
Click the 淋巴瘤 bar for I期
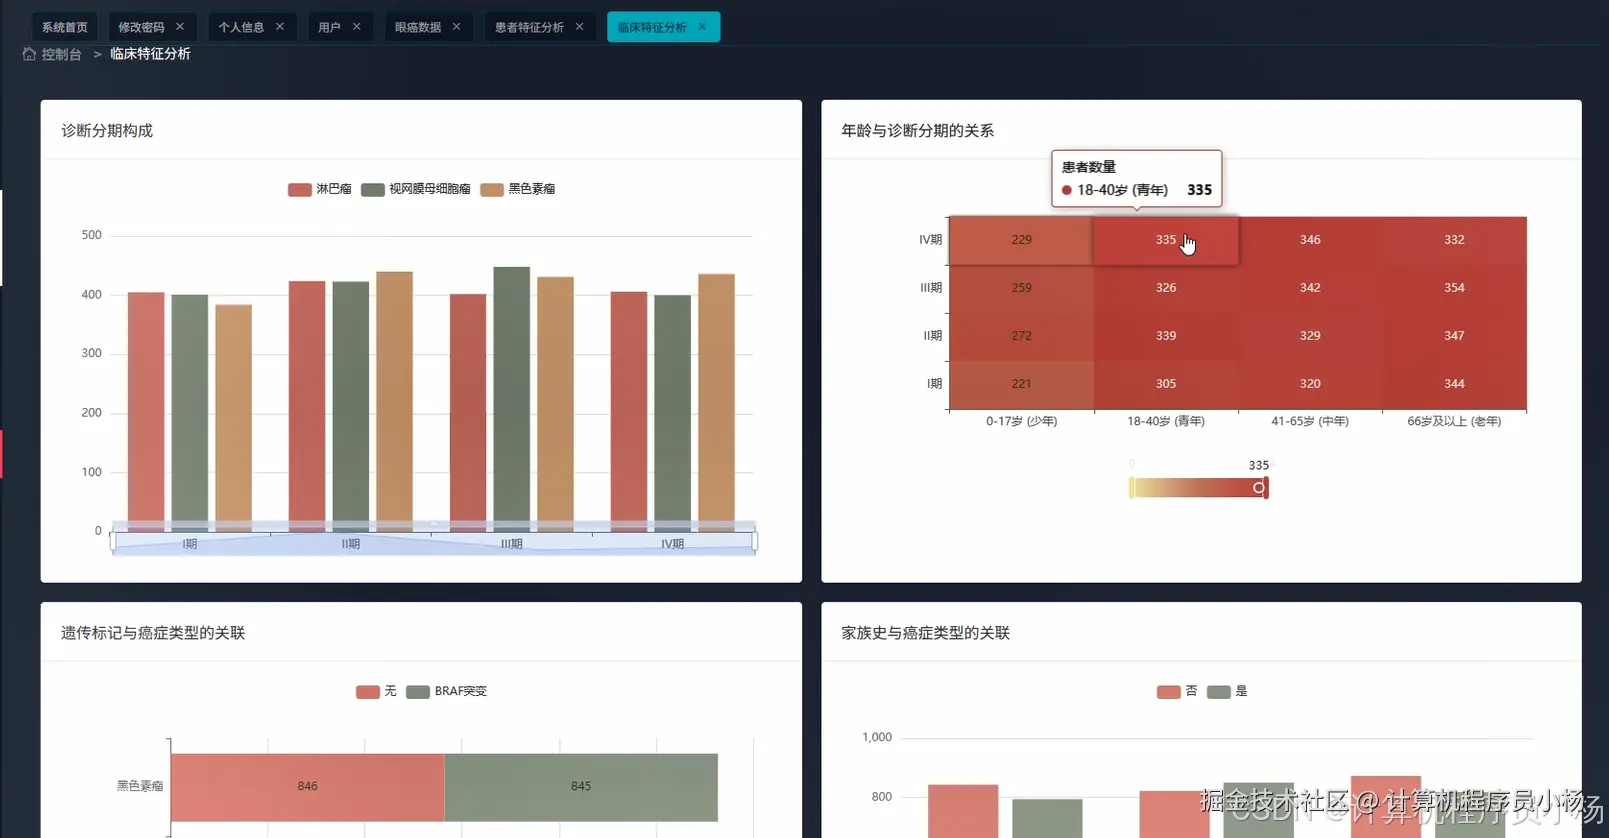(x=146, y=412)
